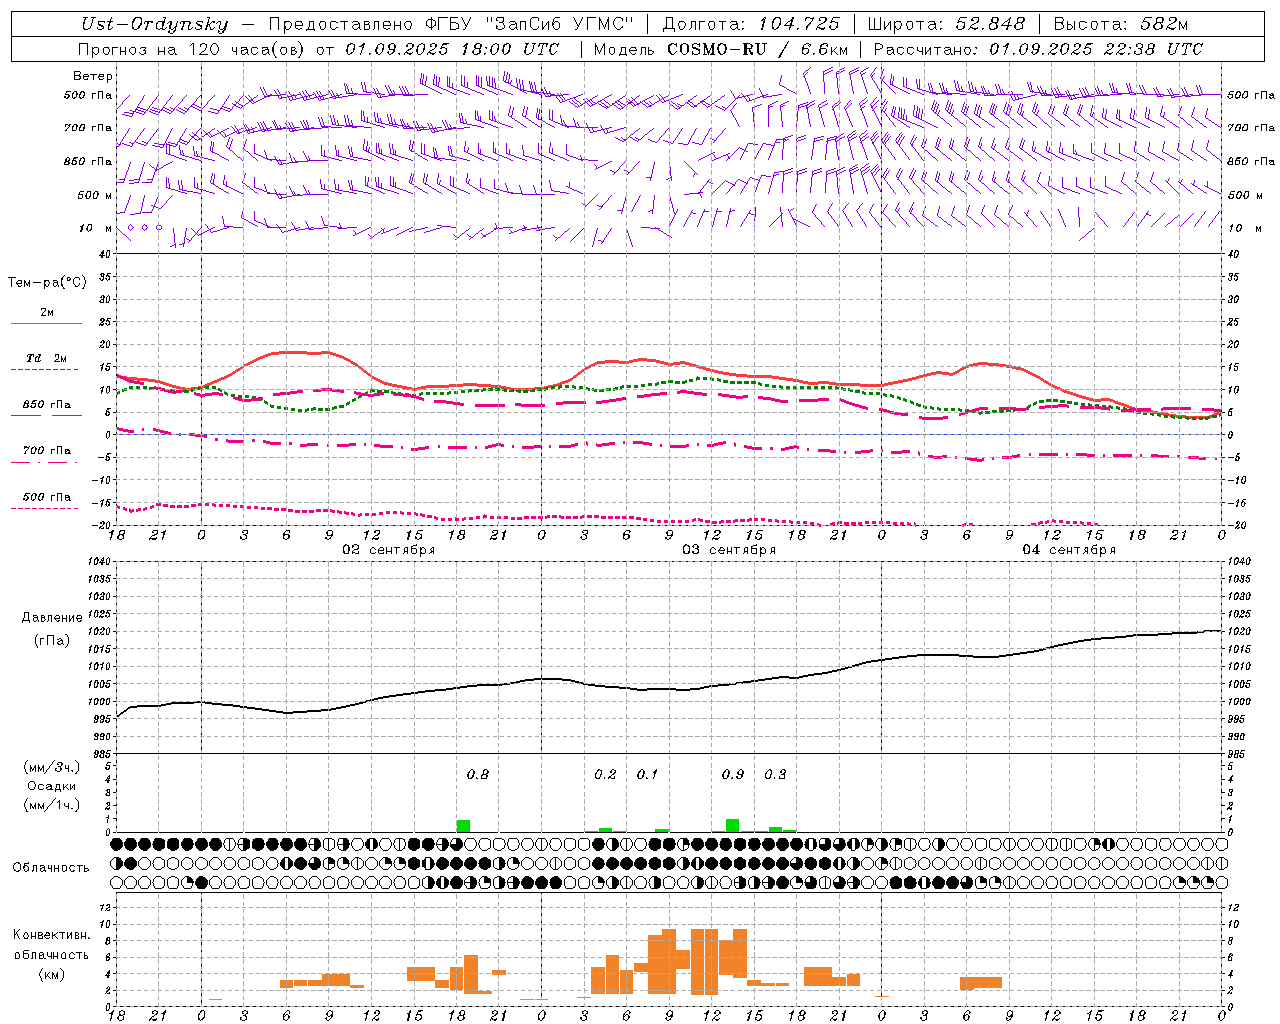Click the longitude value Долгота: 104.725
The image size is (1280, 1024).
pyautogui.click(x=751, y=24)
